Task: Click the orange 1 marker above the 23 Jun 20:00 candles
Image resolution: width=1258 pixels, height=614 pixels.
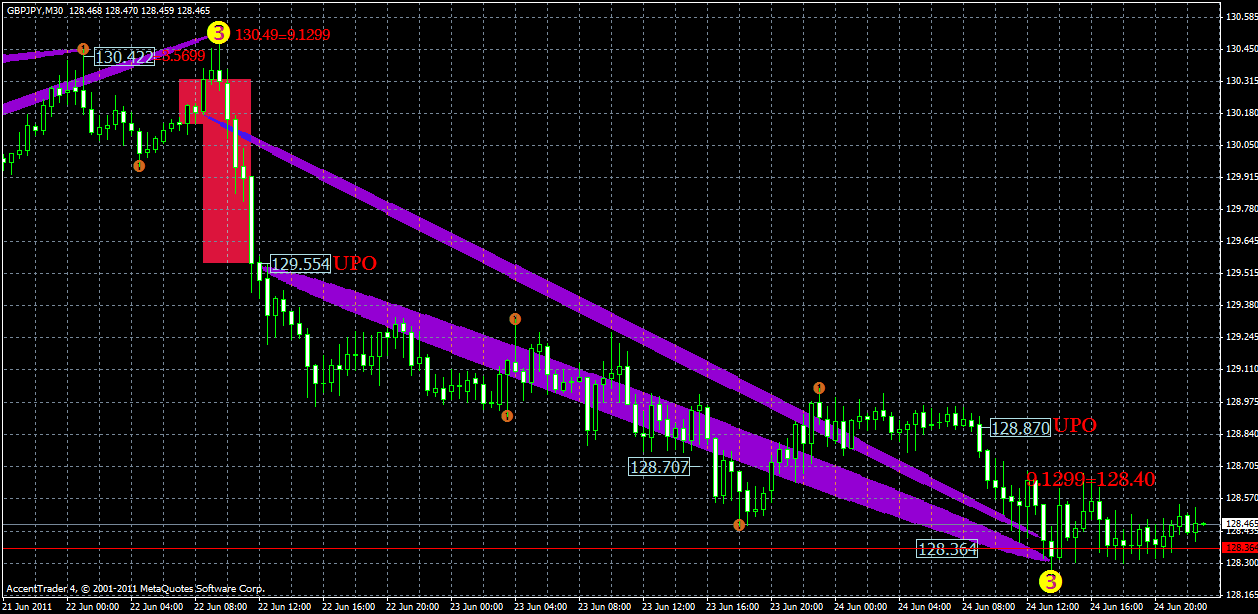Action: [818, 386]
